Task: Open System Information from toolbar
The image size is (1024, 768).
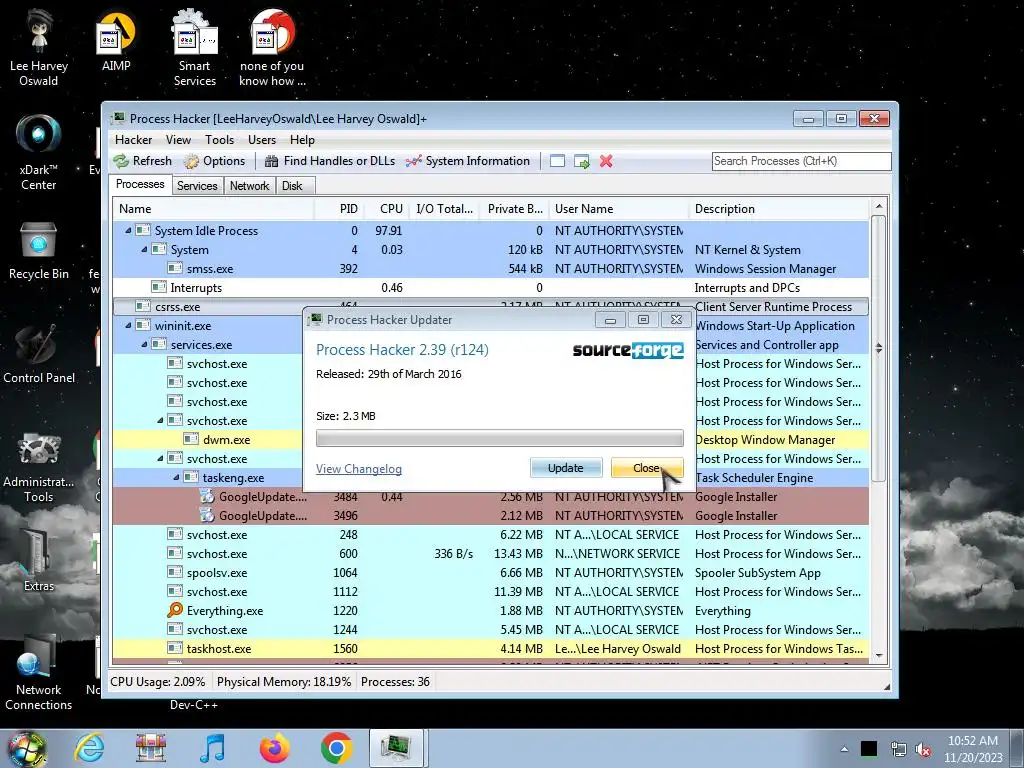Action: coord(468,161)
